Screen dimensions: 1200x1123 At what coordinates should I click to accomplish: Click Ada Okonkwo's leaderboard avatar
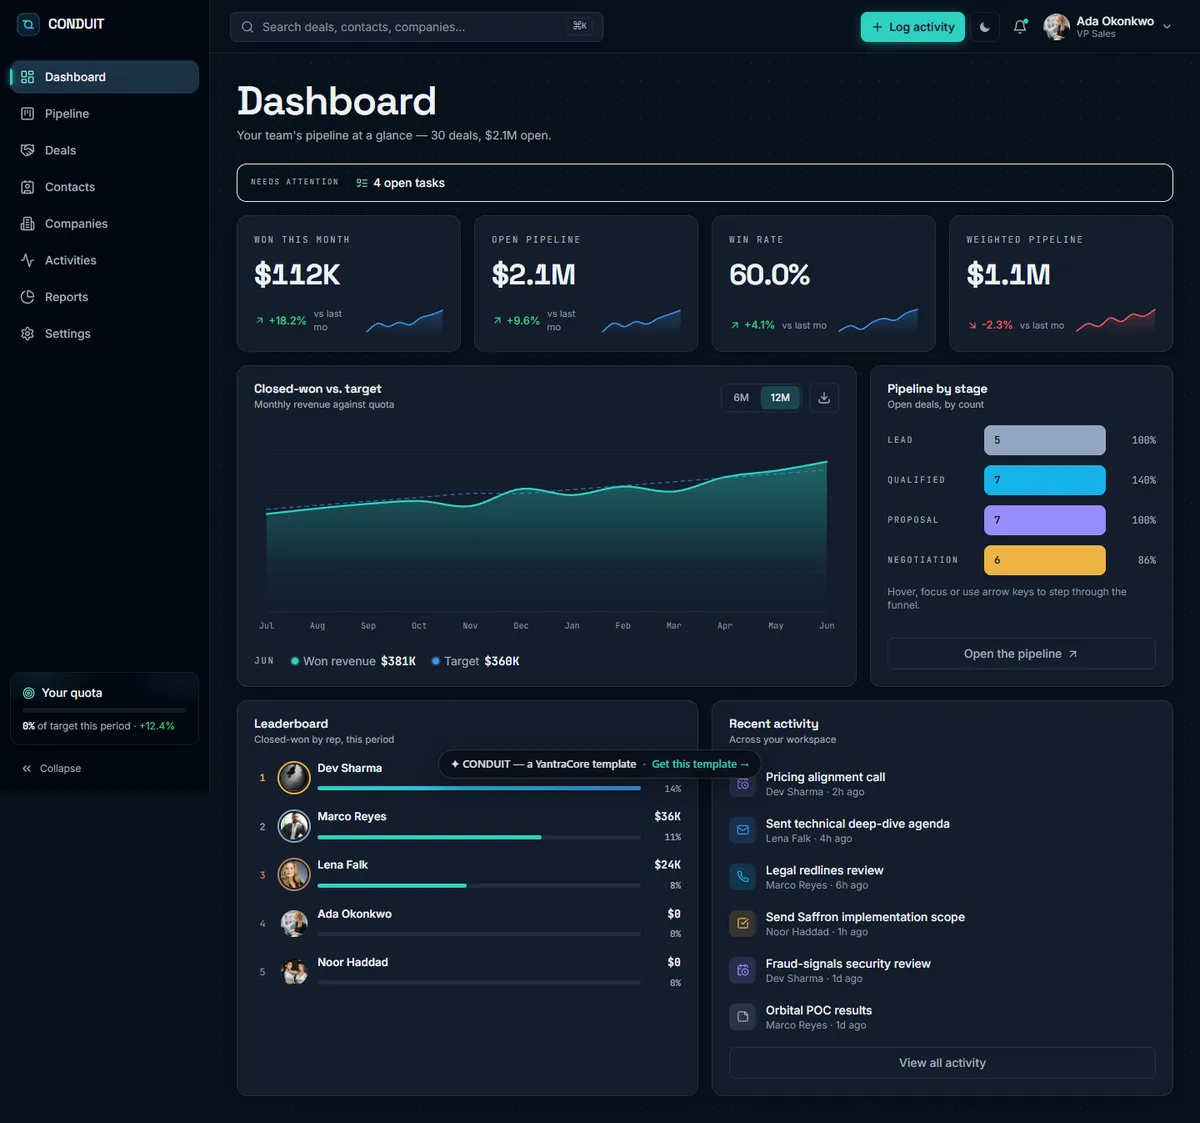click(294, 923)
